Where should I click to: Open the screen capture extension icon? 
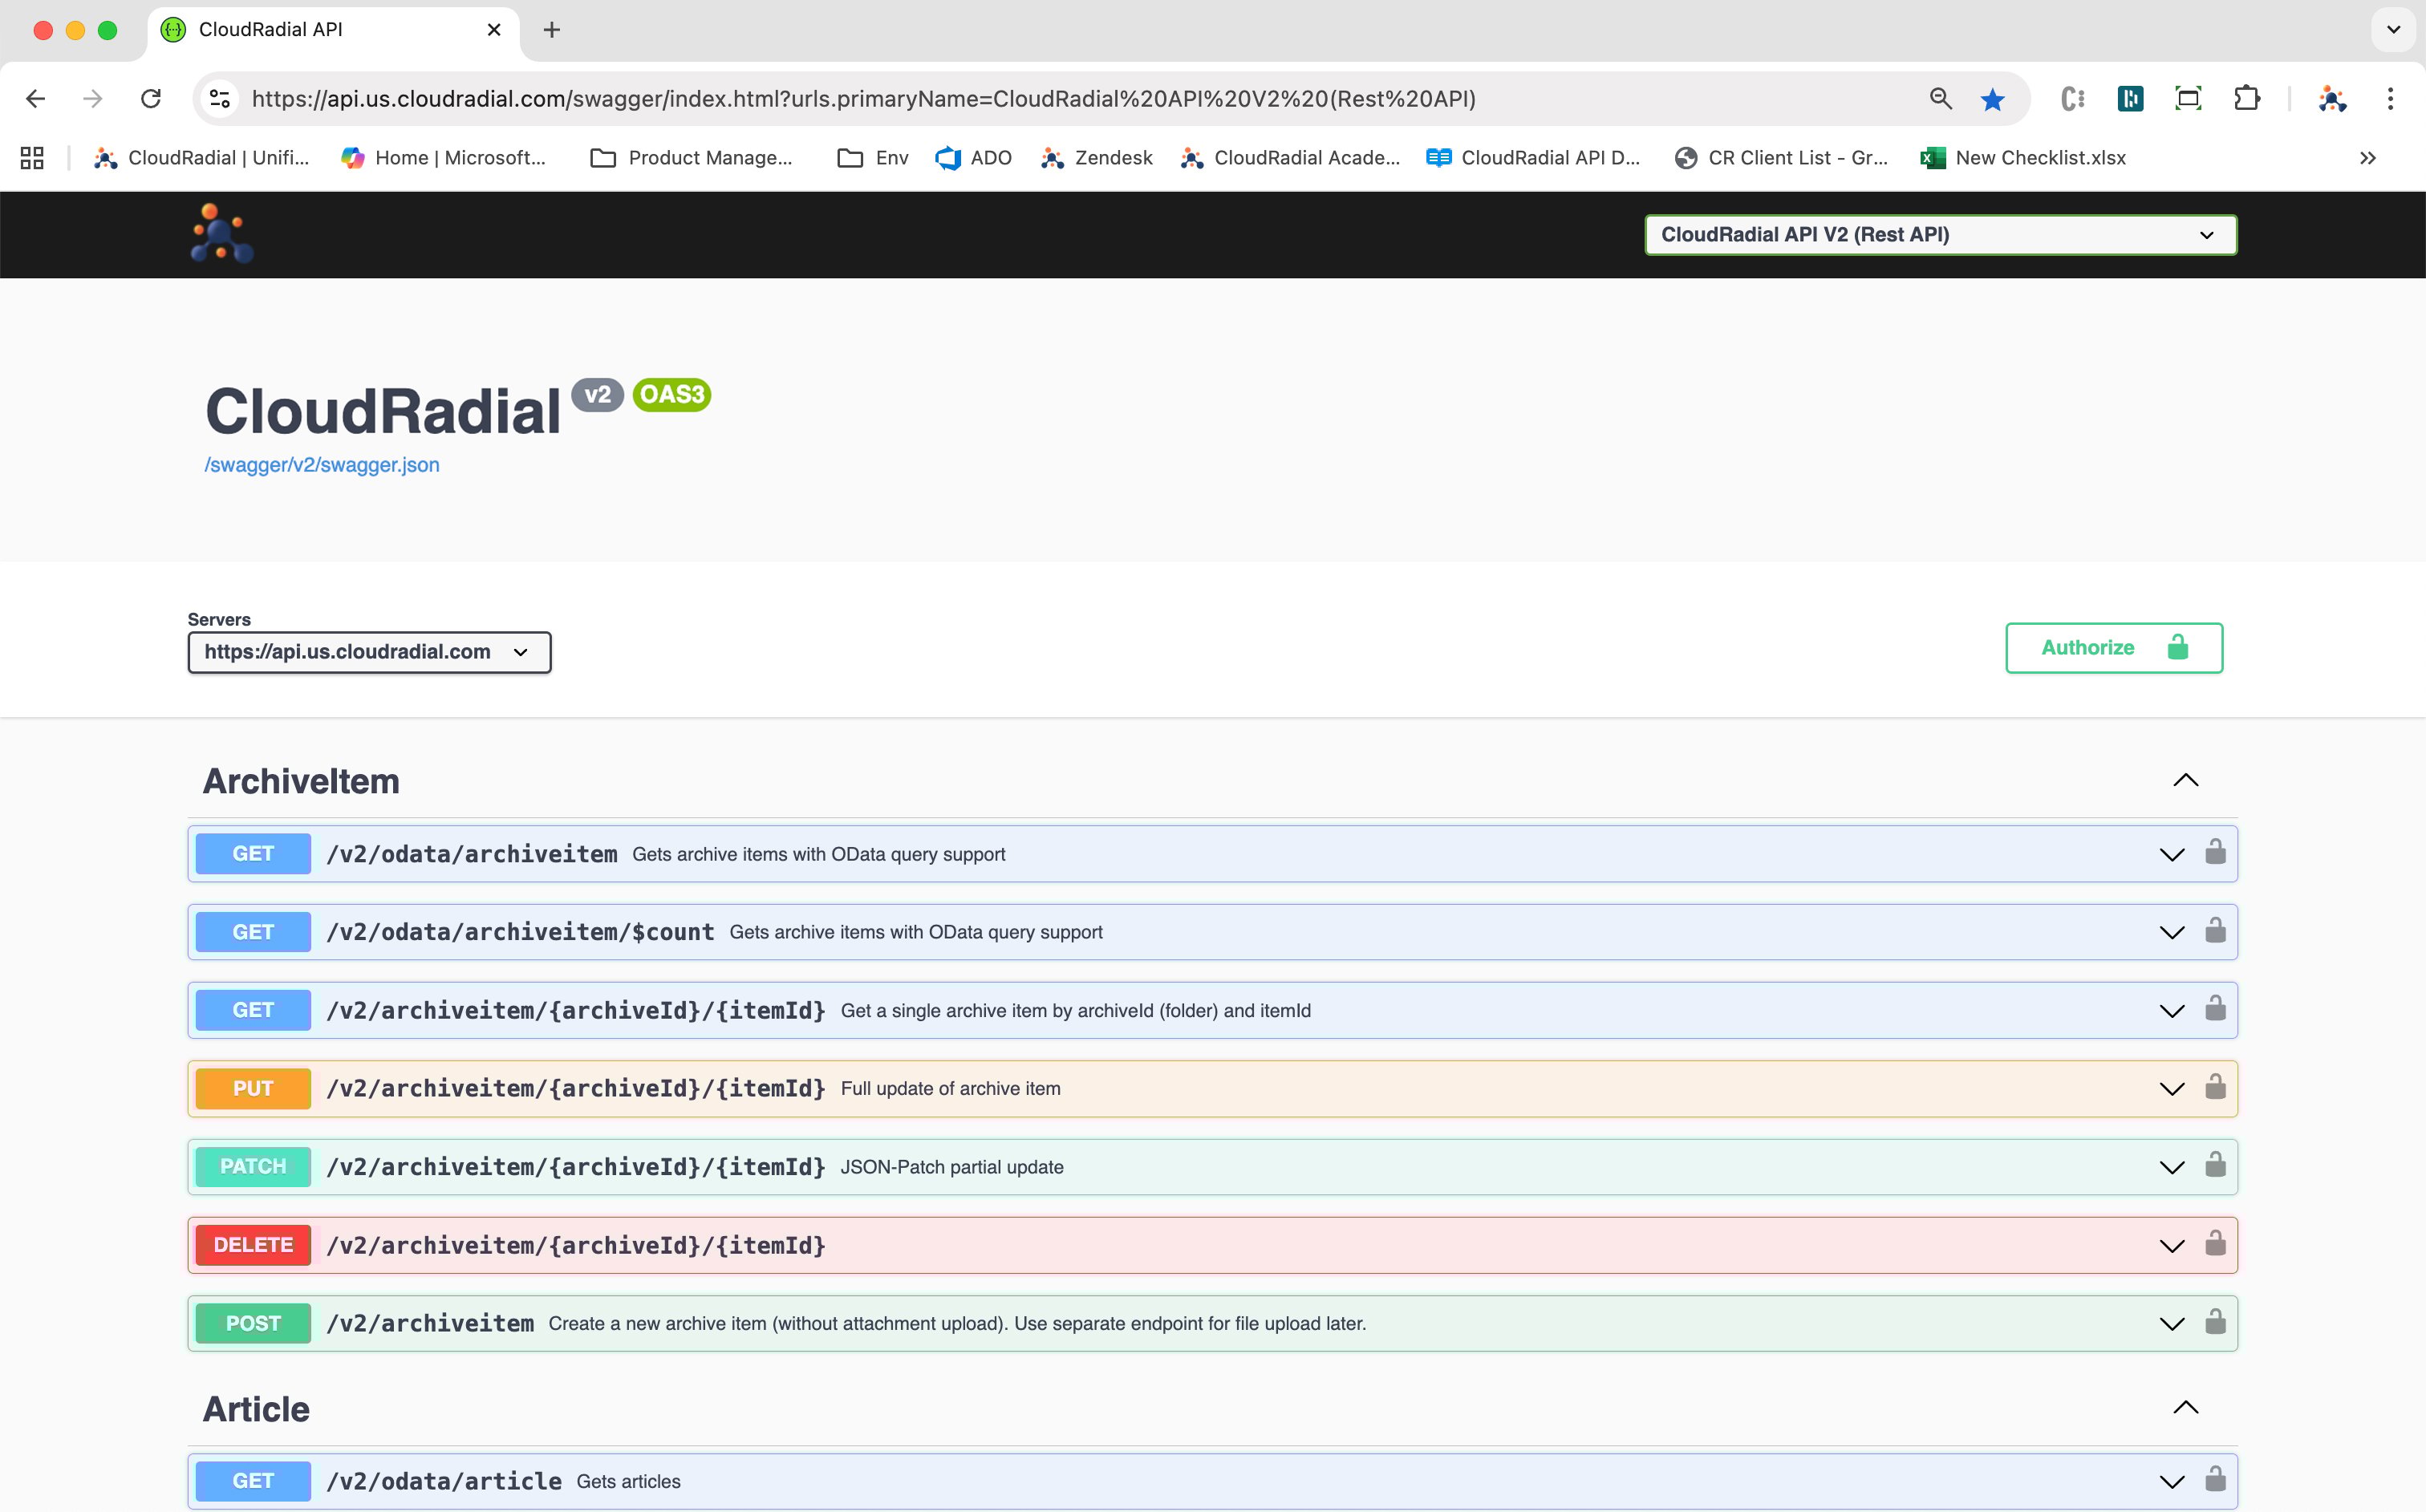2189,98
